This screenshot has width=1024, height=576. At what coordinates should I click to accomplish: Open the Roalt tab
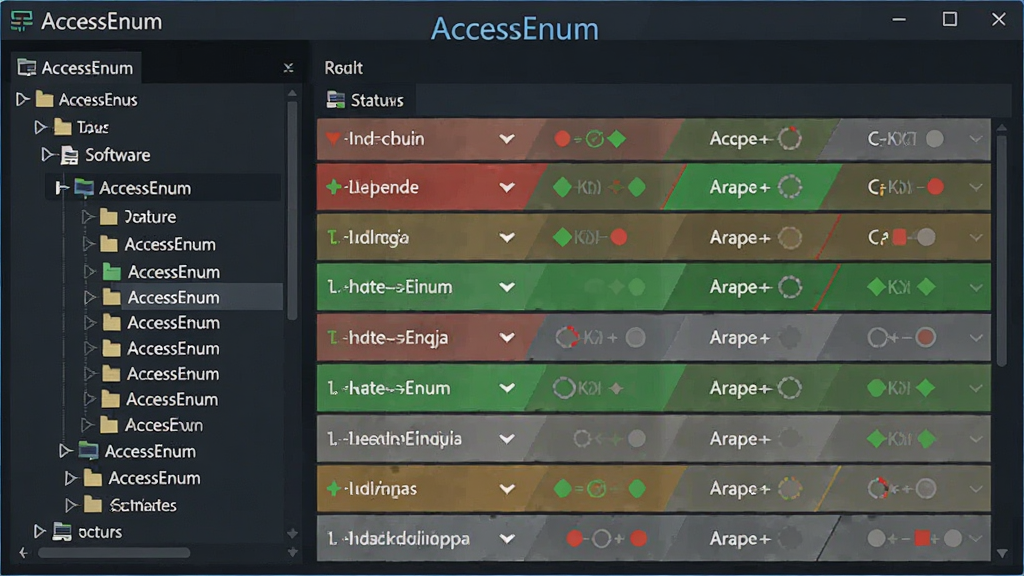(344, 68)
